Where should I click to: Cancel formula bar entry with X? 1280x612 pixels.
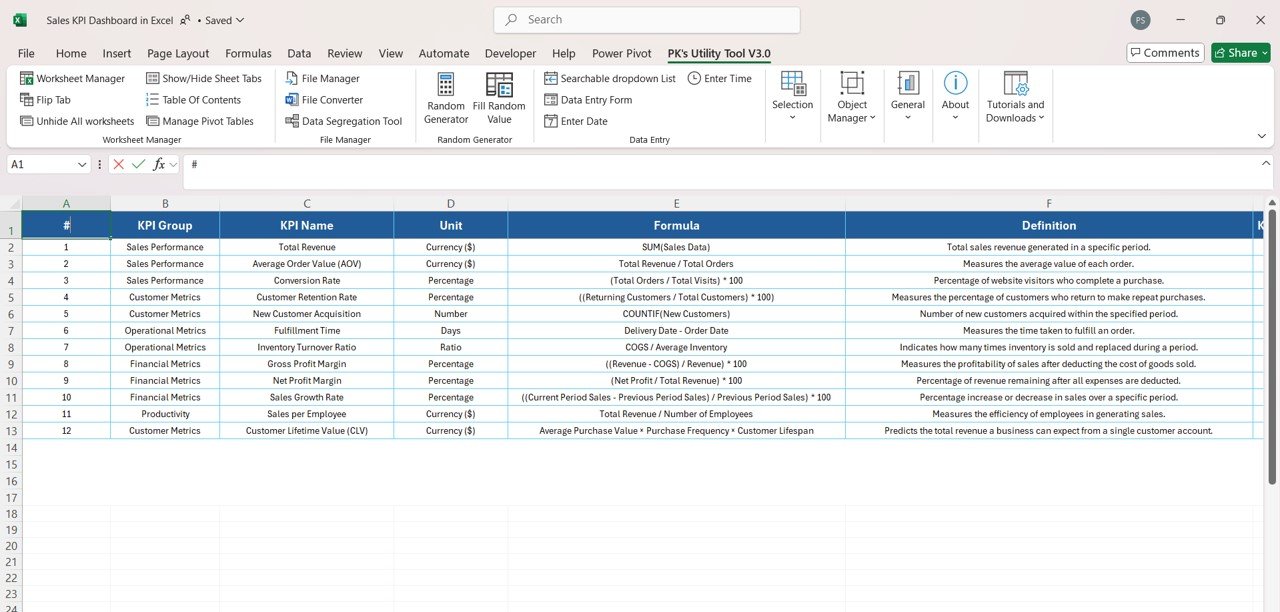(x=119, y=164)
